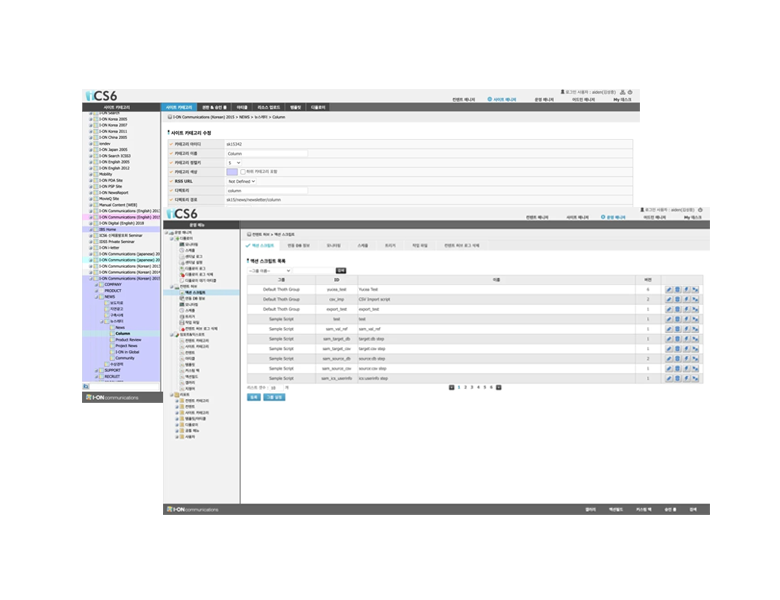
Task: Go to page 2 in the pagination
Action: pos(465,386)
